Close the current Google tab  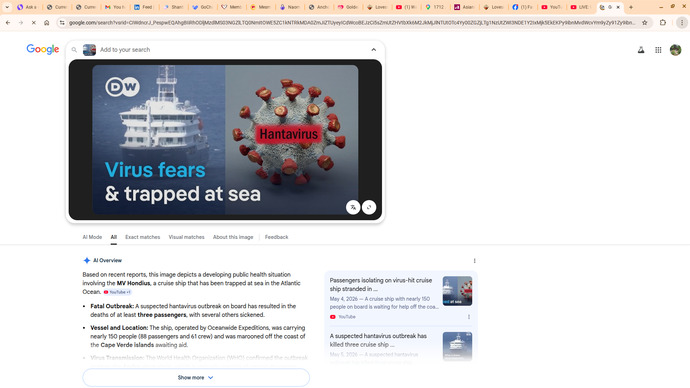click(x=618, y=7)
